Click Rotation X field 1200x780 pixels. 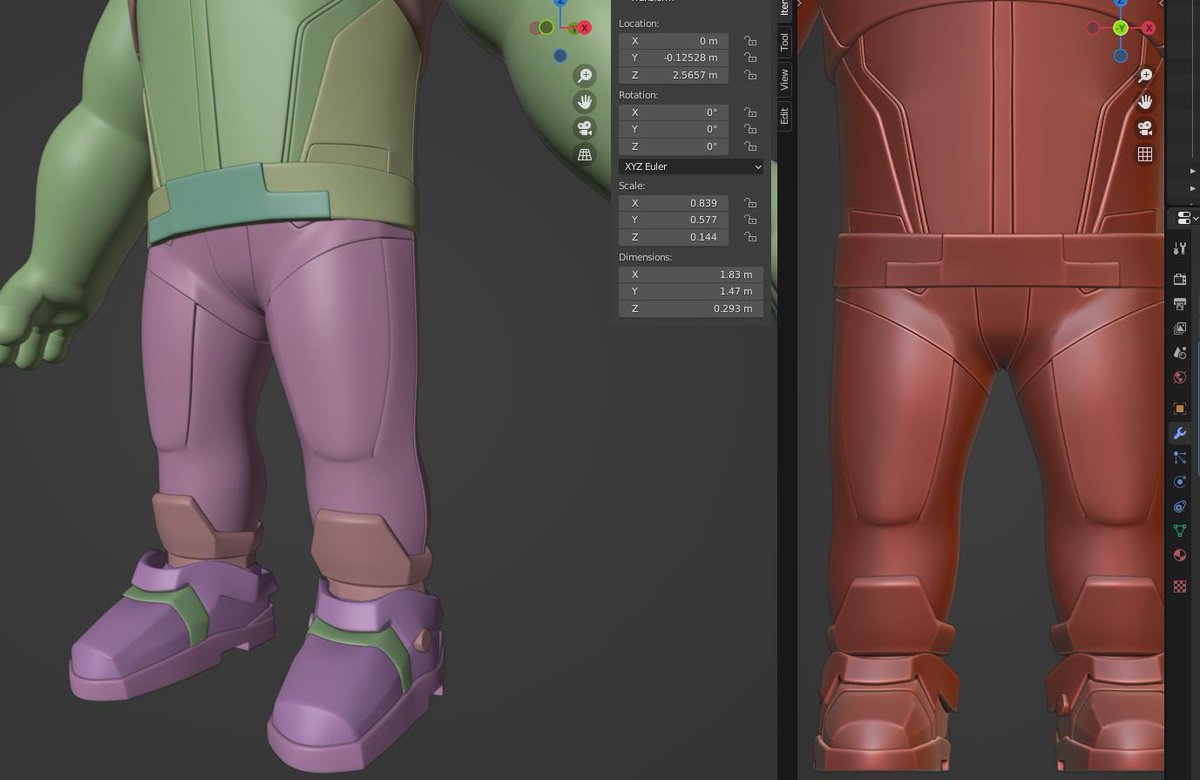pyautogui.click(x=674, y=112)
